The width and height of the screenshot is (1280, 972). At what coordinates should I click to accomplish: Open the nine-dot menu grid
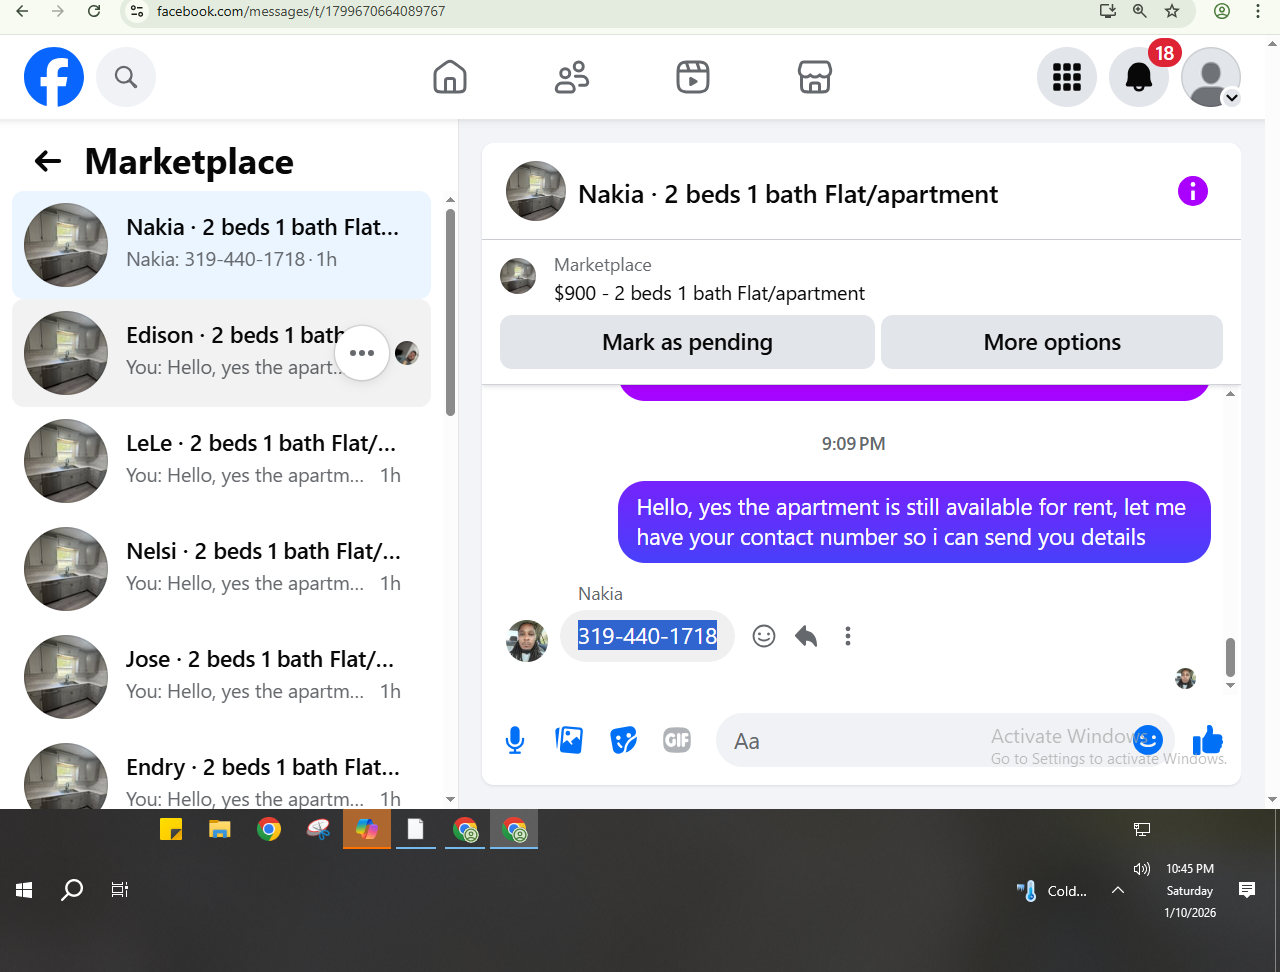[1067, 77]
